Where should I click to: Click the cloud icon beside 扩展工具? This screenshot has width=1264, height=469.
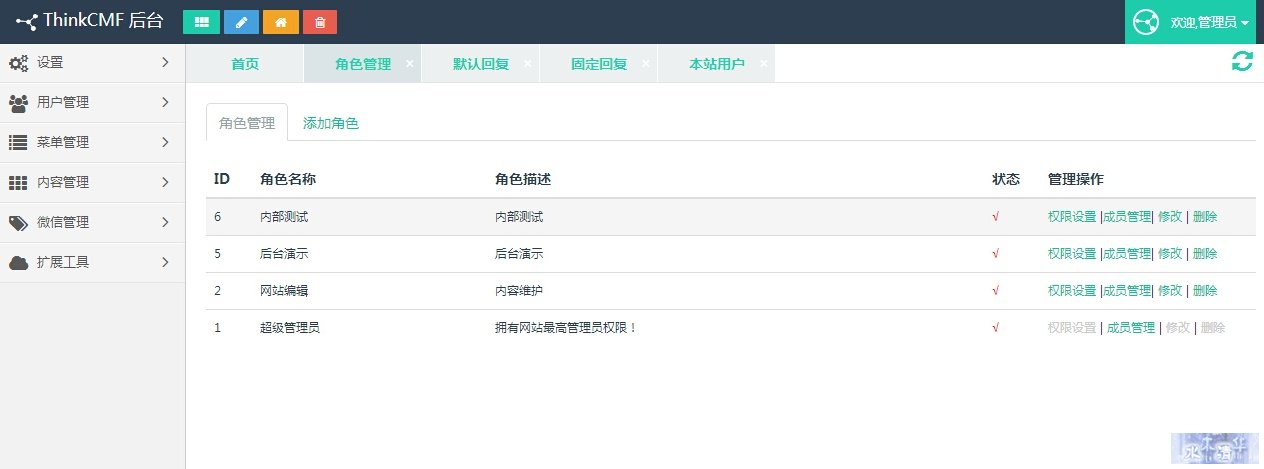pyautogui.click(x=18, y=263)
